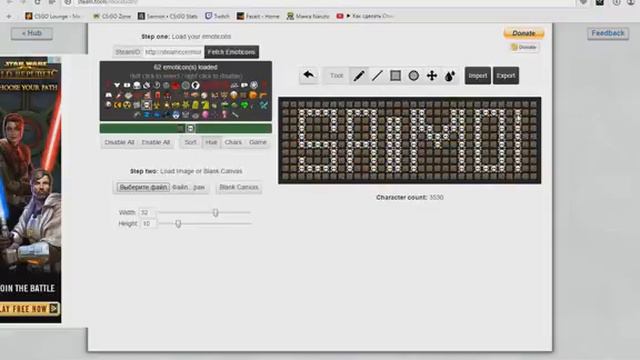
Task: Open the Faceit Home bookmark
Action: pyautogui.click(x=258, y=16)
